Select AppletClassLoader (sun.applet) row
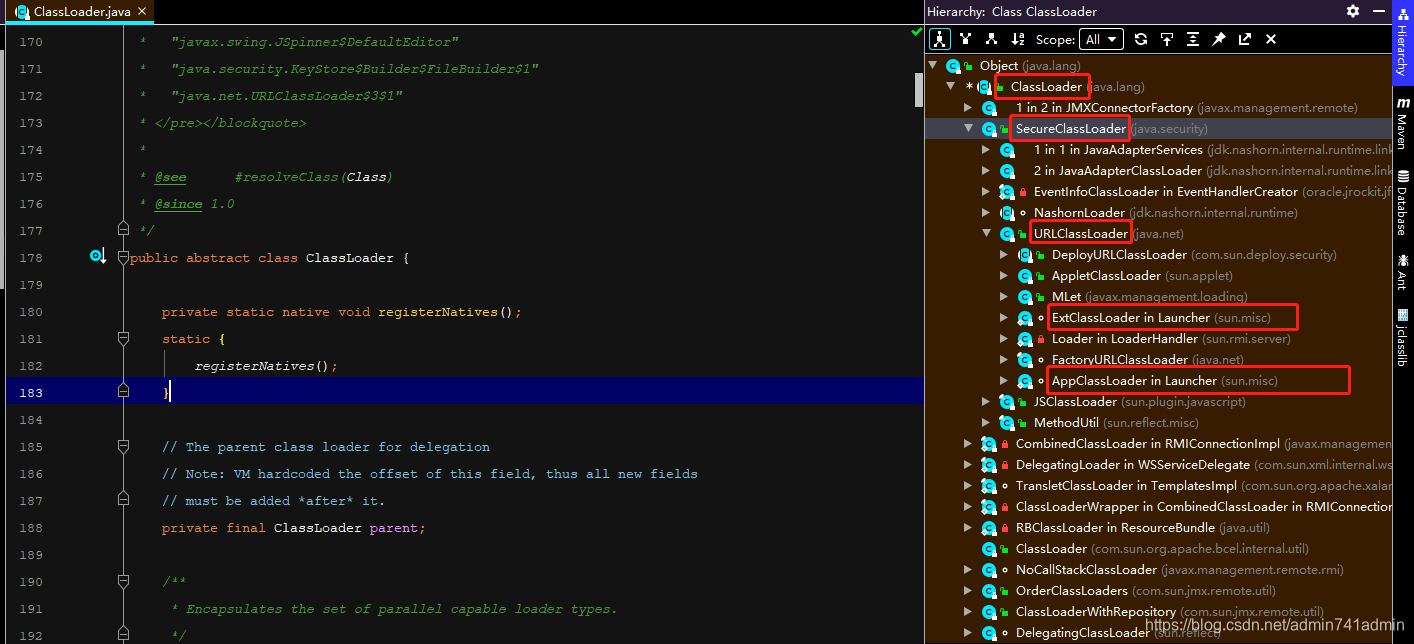The height and width of the screenshot is (644, 1414). pos(1159,275)
